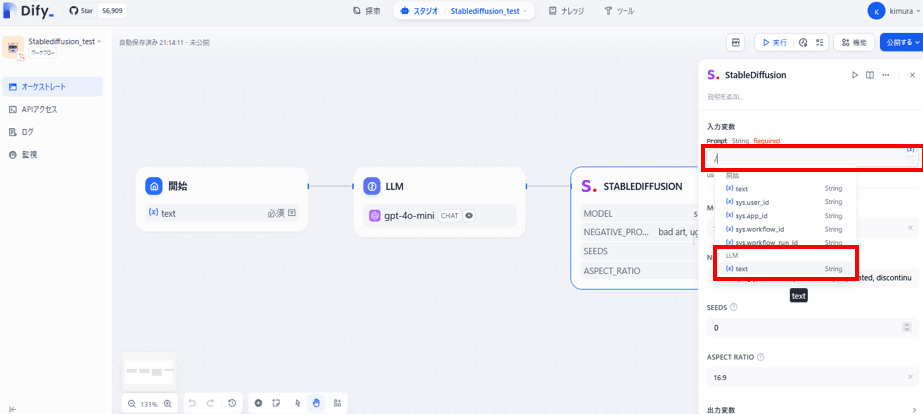923x414 pixels.
Task: Click the variable insert {x} icon in Prompt field
Action: (911, 150)
